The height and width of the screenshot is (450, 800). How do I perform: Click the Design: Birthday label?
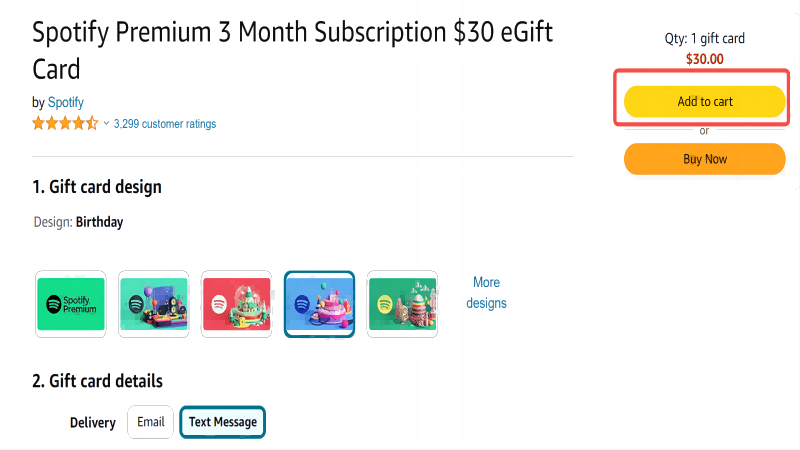click(x=78, y=222)
